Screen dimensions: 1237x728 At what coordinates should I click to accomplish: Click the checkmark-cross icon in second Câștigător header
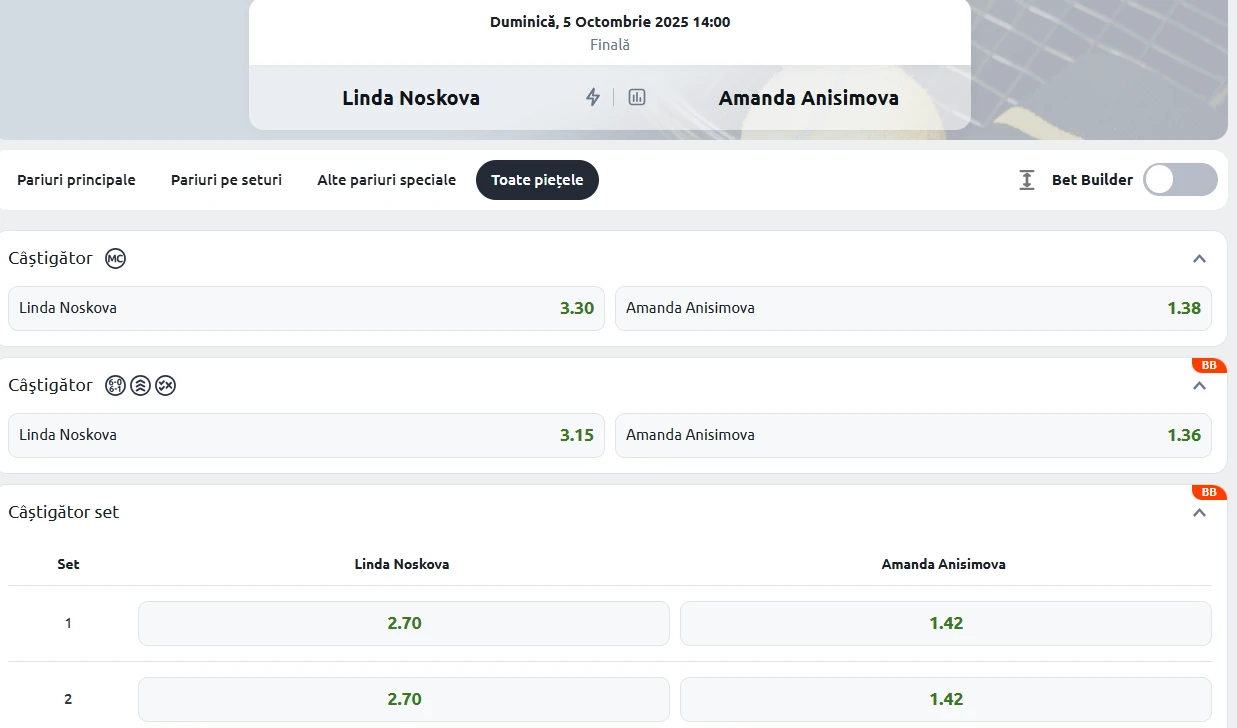point(166,386)
